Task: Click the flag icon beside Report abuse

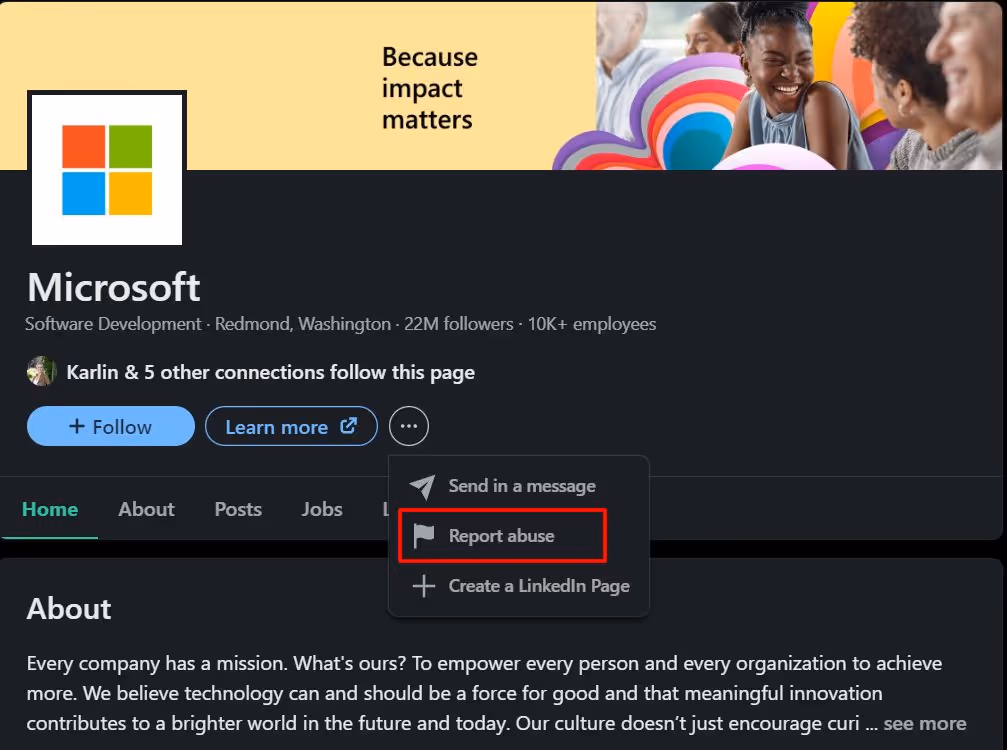Action: 422,535
